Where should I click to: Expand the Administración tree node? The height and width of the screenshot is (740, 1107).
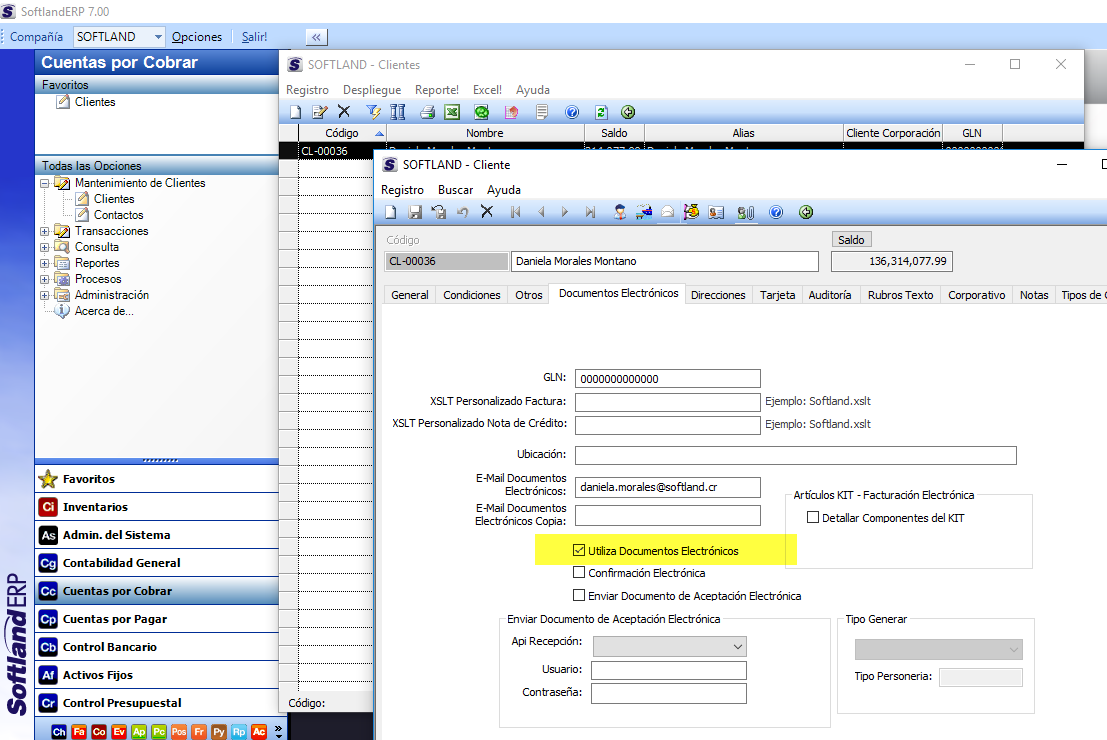click(x=44, y=295)
